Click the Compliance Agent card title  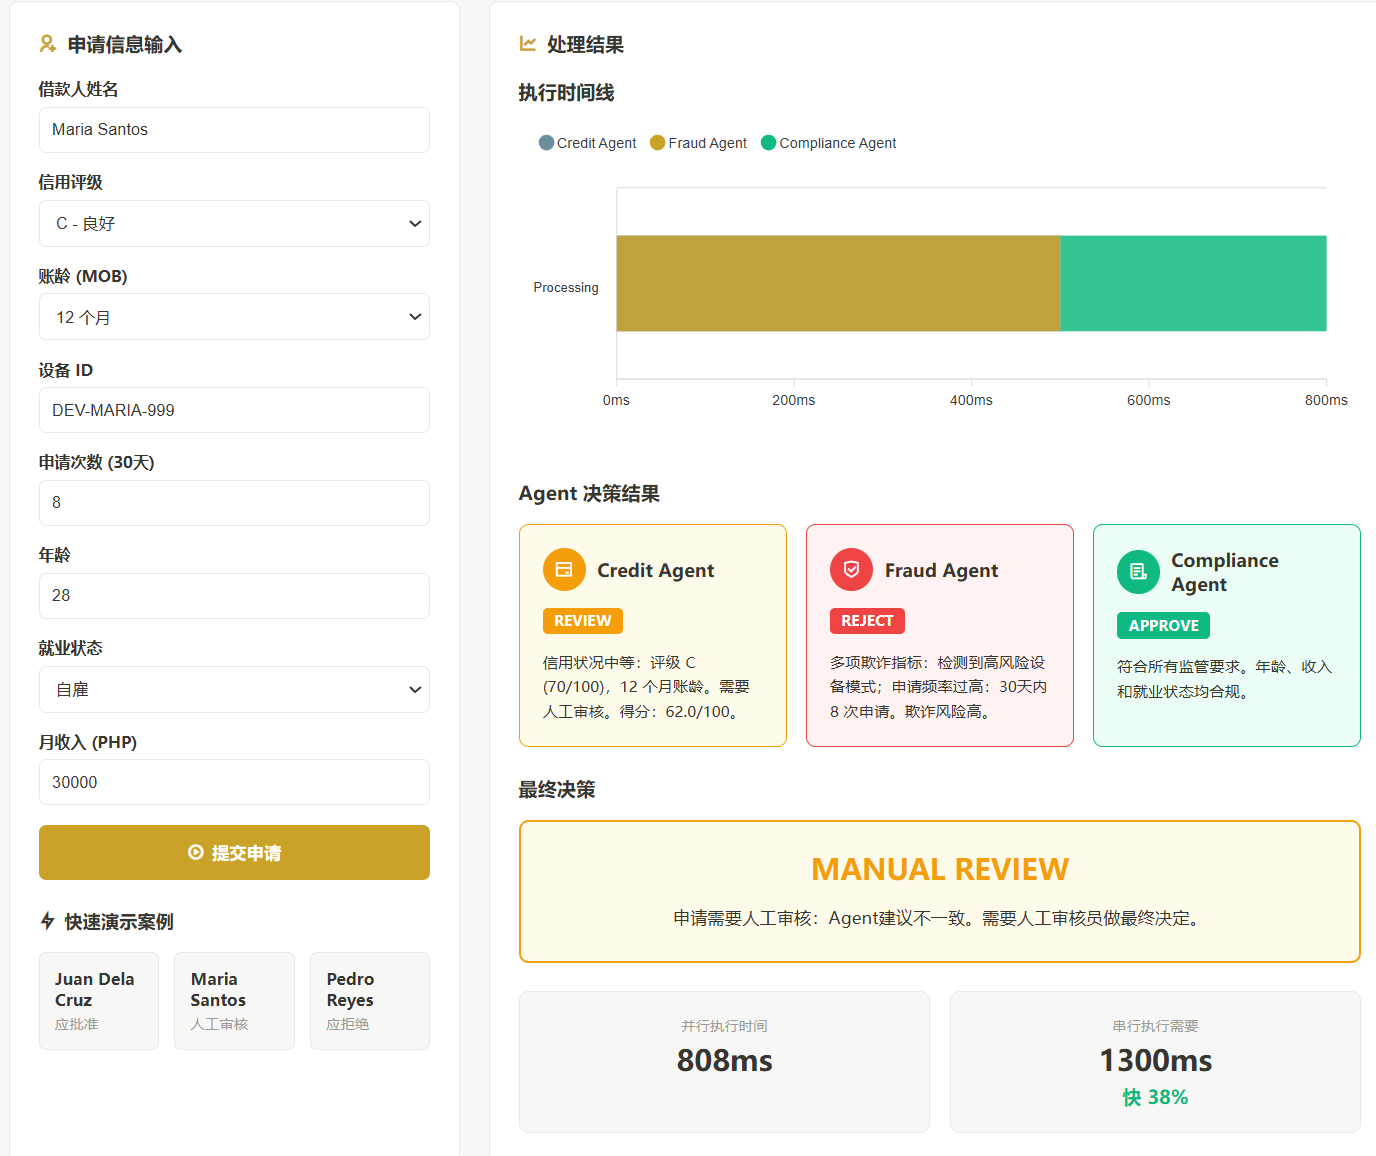1225,572
